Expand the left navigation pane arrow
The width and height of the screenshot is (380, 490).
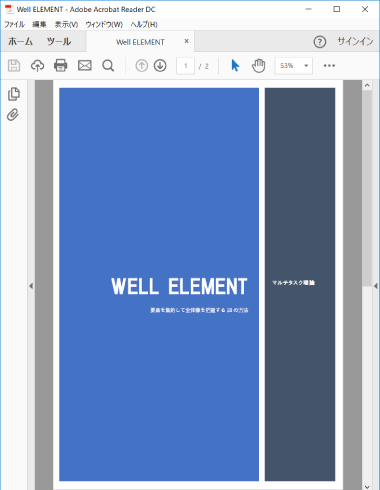31,286
